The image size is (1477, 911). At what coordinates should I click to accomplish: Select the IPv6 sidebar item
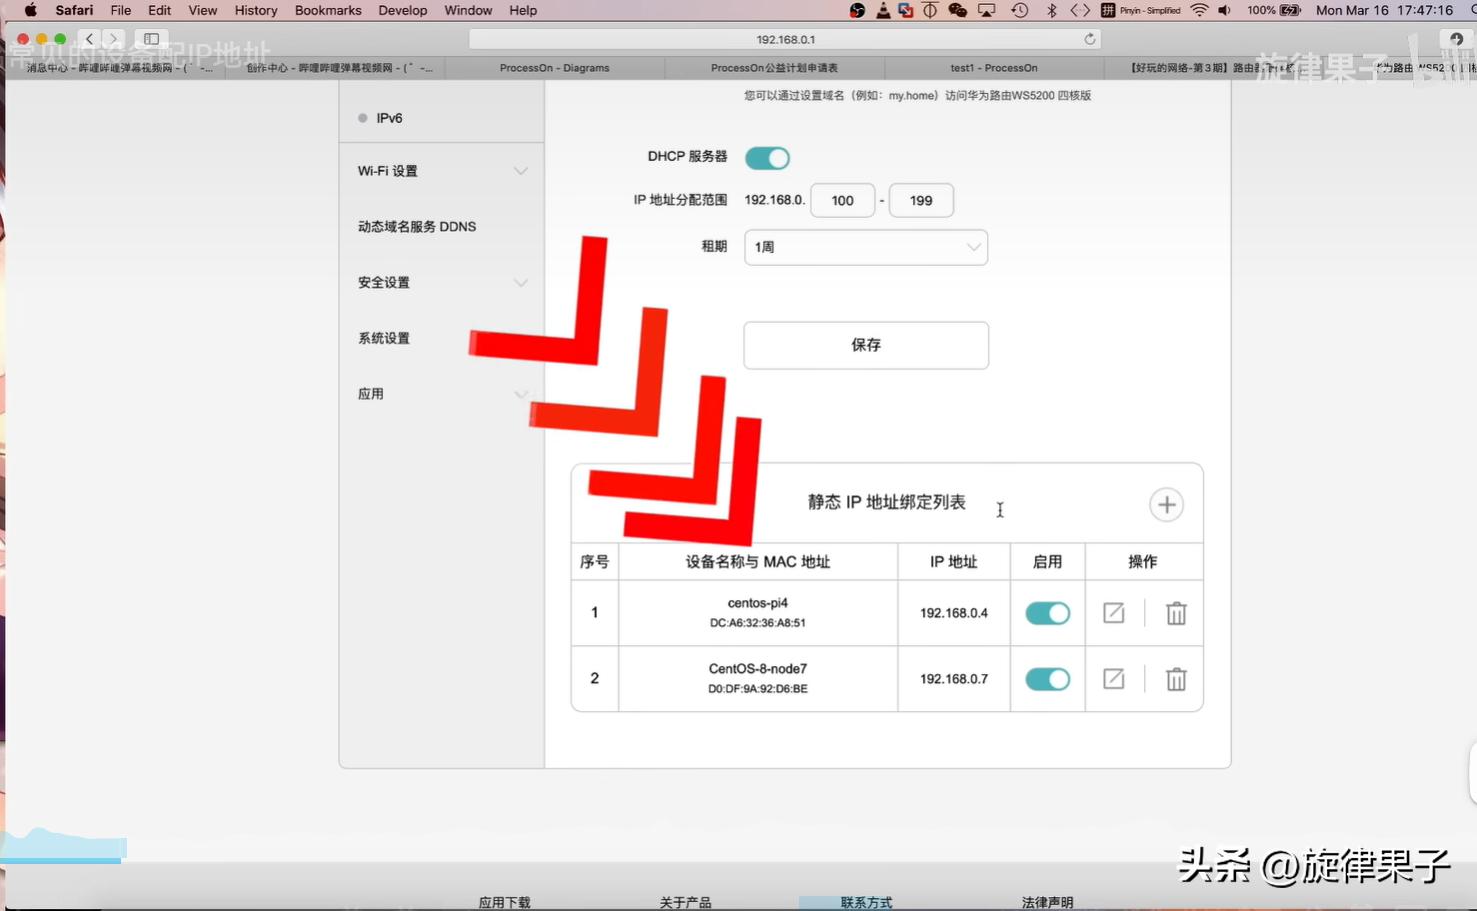point(389,118)
